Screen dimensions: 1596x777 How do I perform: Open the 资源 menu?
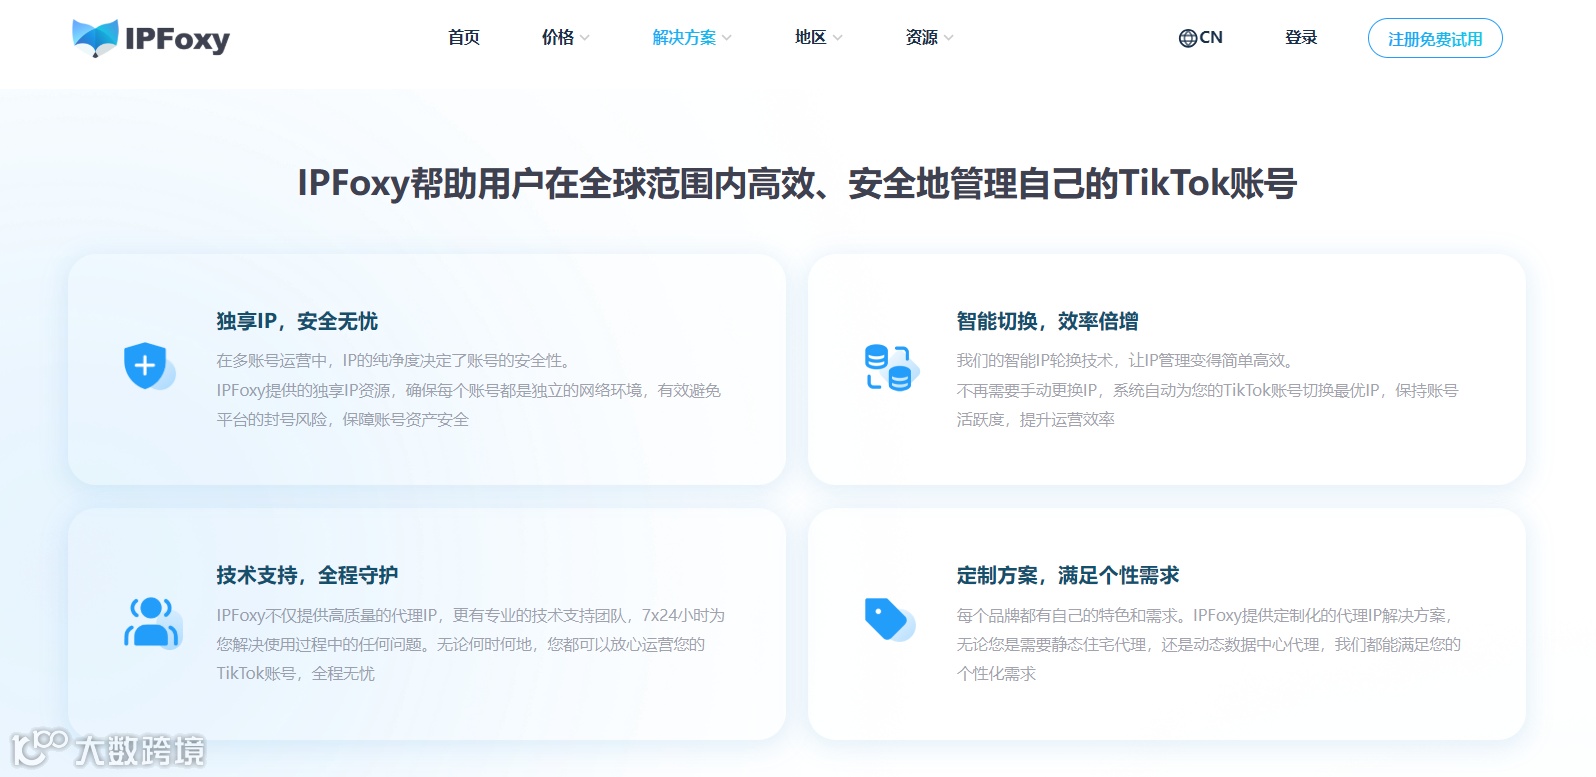(x=922, y=38)
